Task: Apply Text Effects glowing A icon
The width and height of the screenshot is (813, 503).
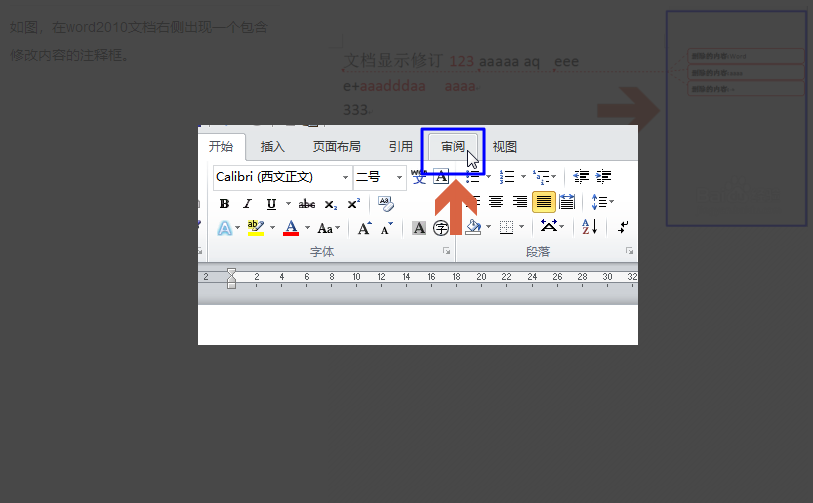Action: coord(225,228)
